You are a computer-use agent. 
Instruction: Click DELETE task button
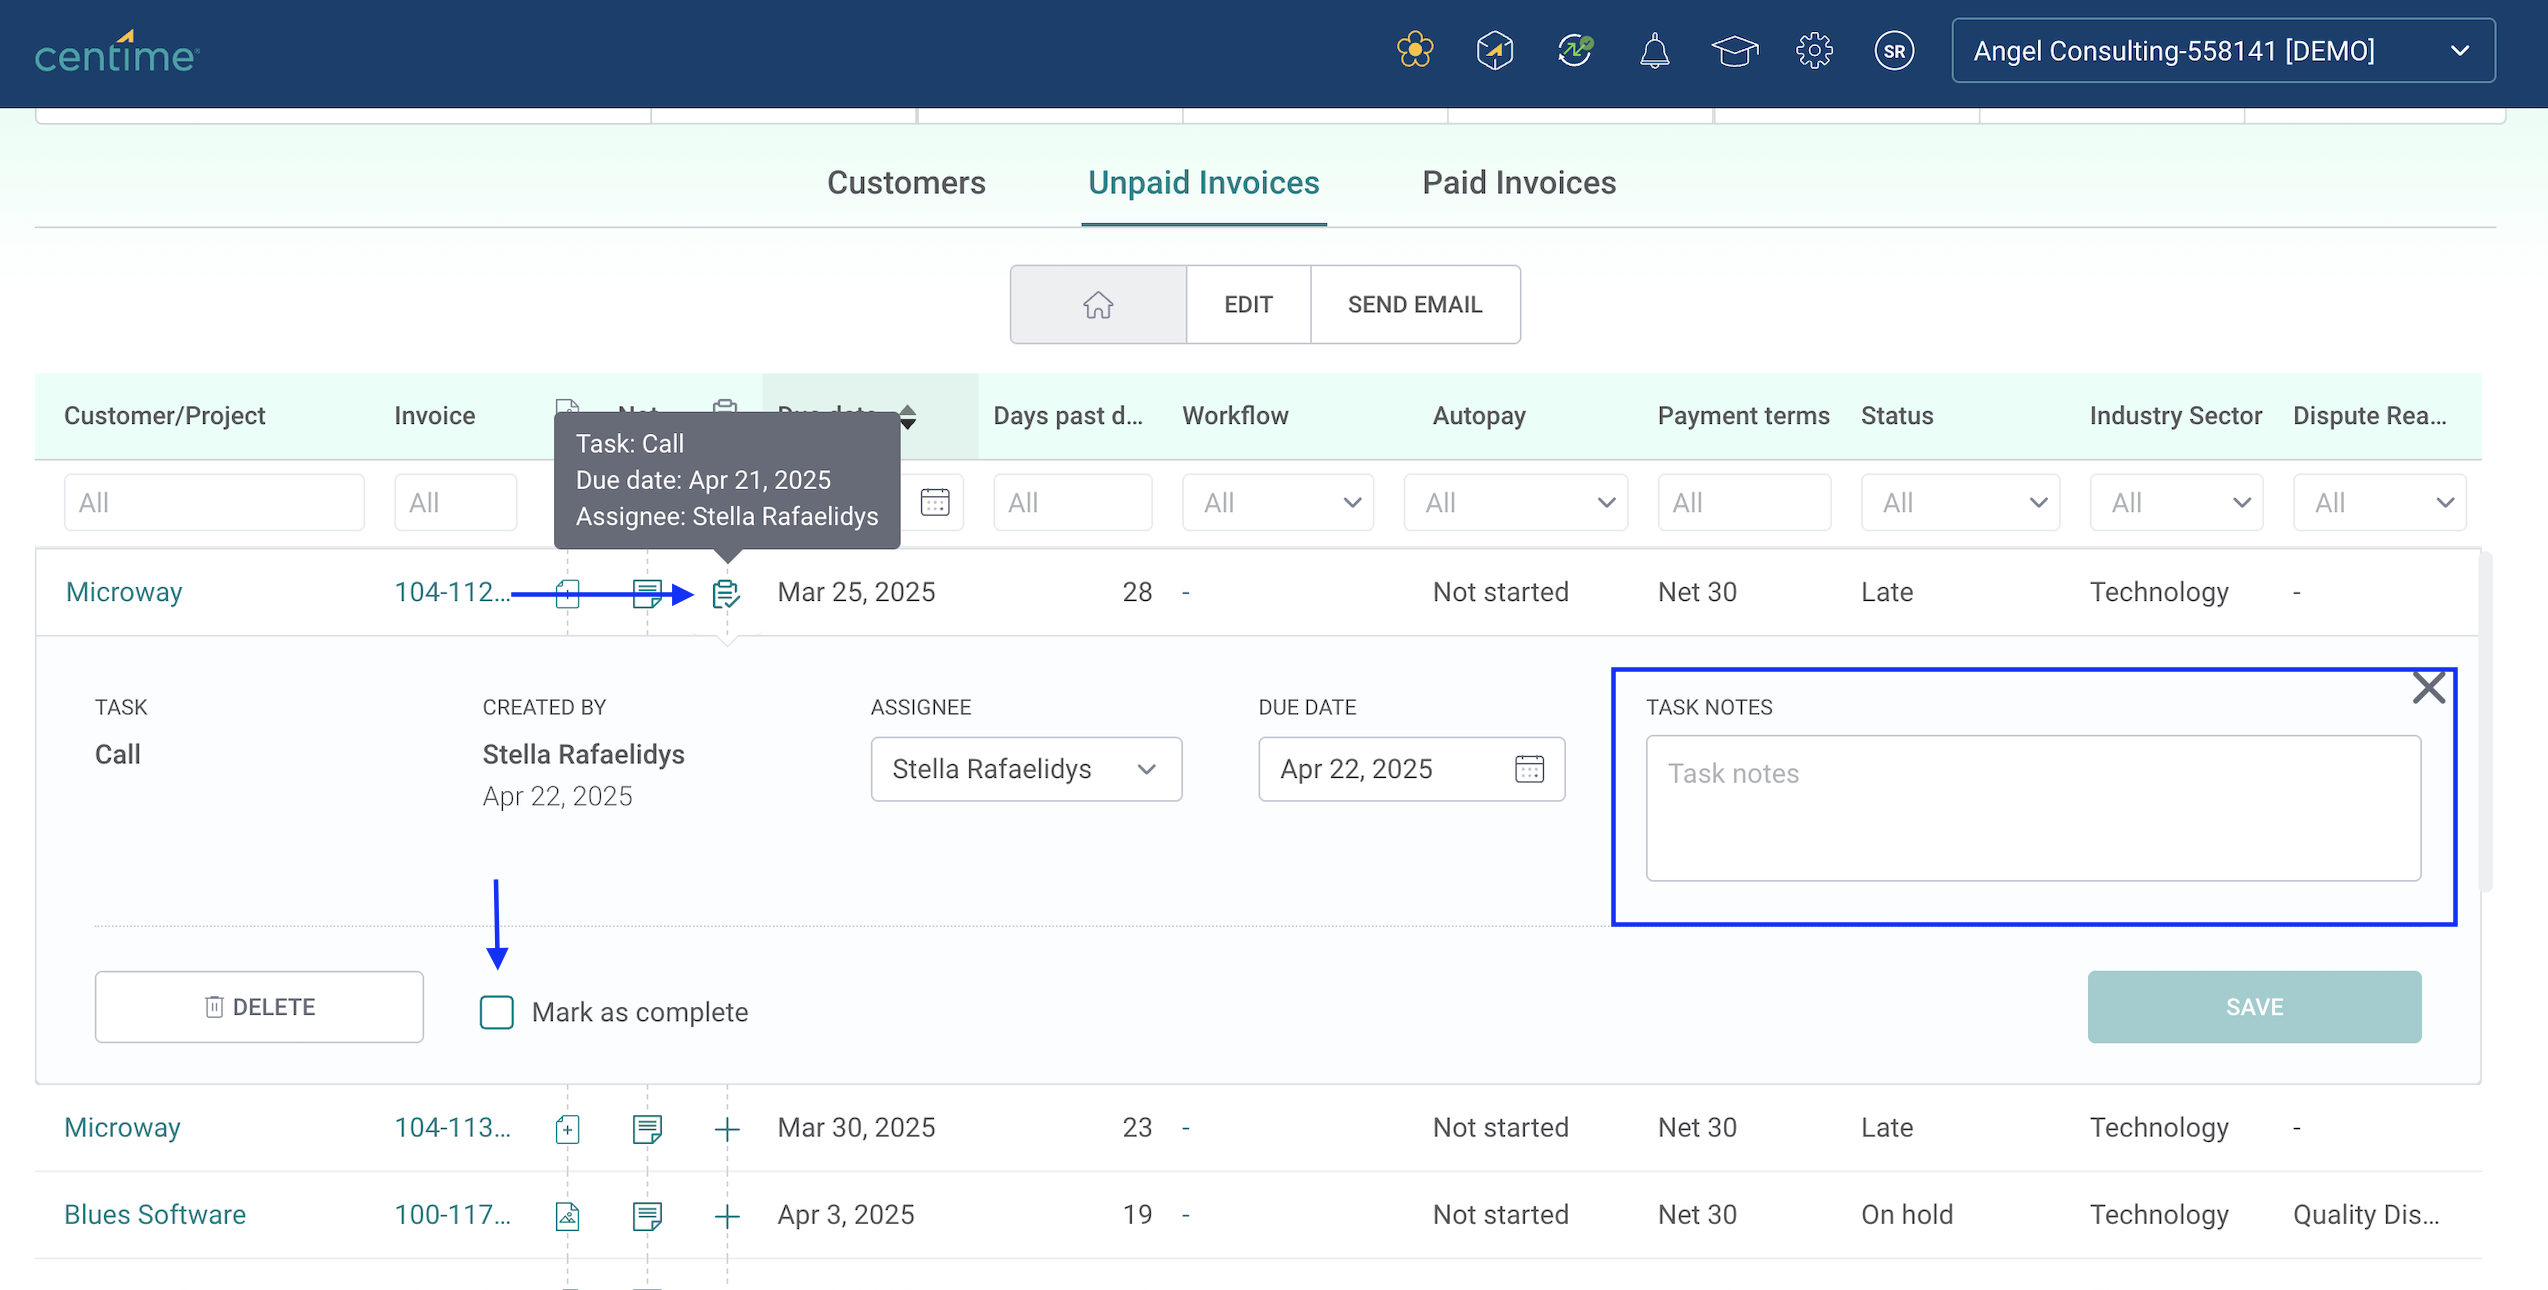(x=259, y=1007)
